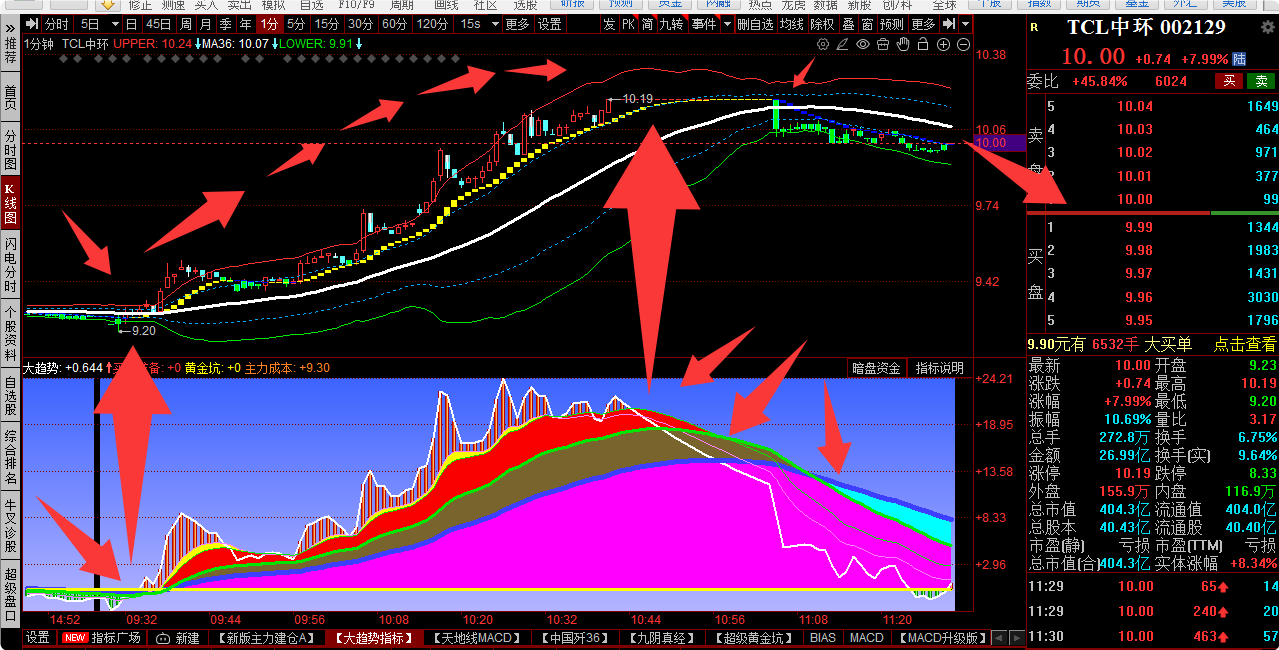Select 【新版主力建仓A】 indicator tab
The image size is (1279, 650).
(x=267, y=638)
